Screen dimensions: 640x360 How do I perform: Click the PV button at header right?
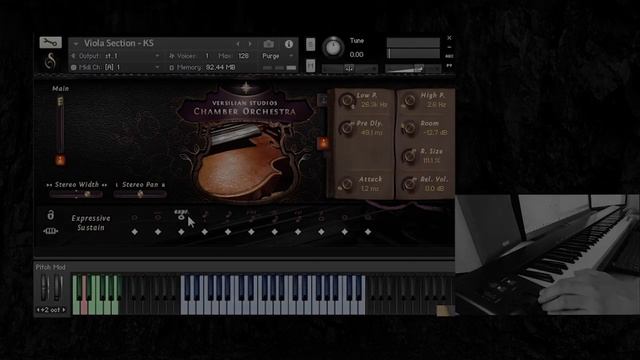[x=449, y=65]
